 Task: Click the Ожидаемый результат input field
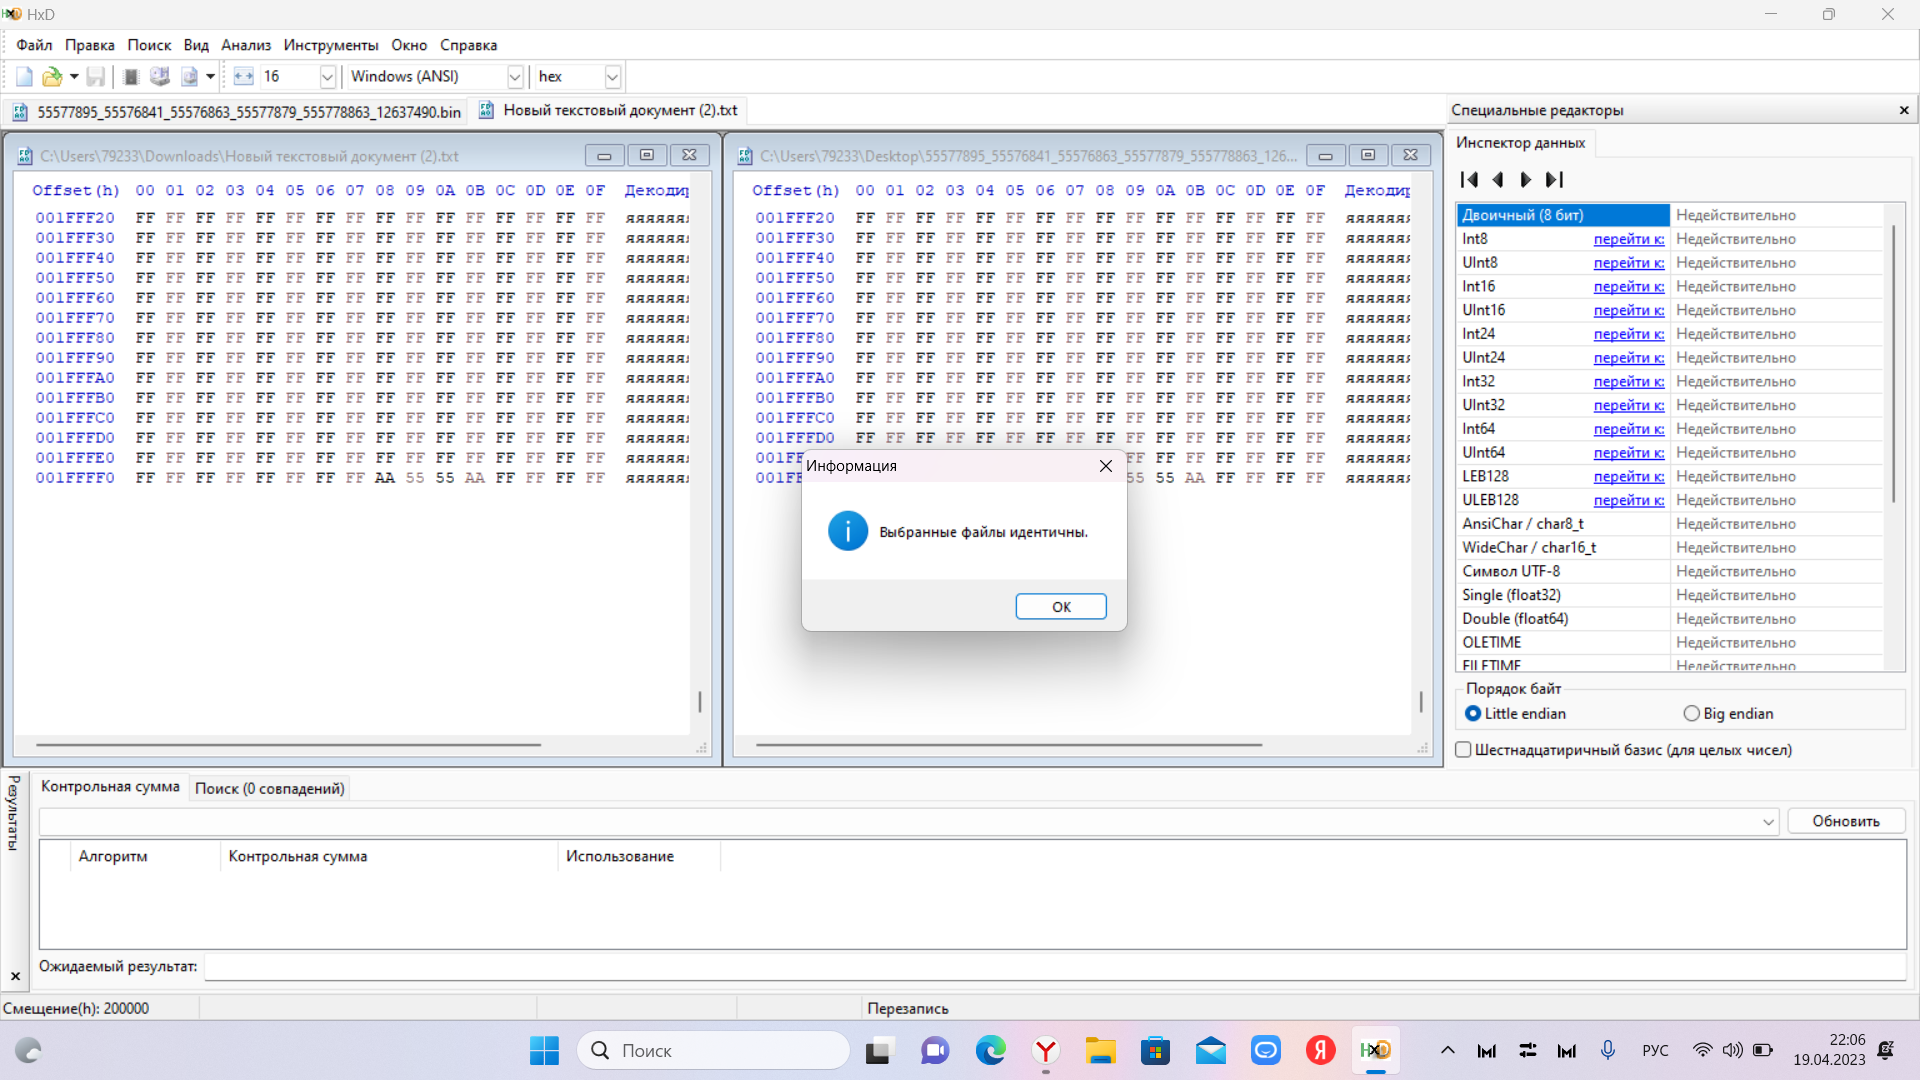click(x=1055, y=967)
